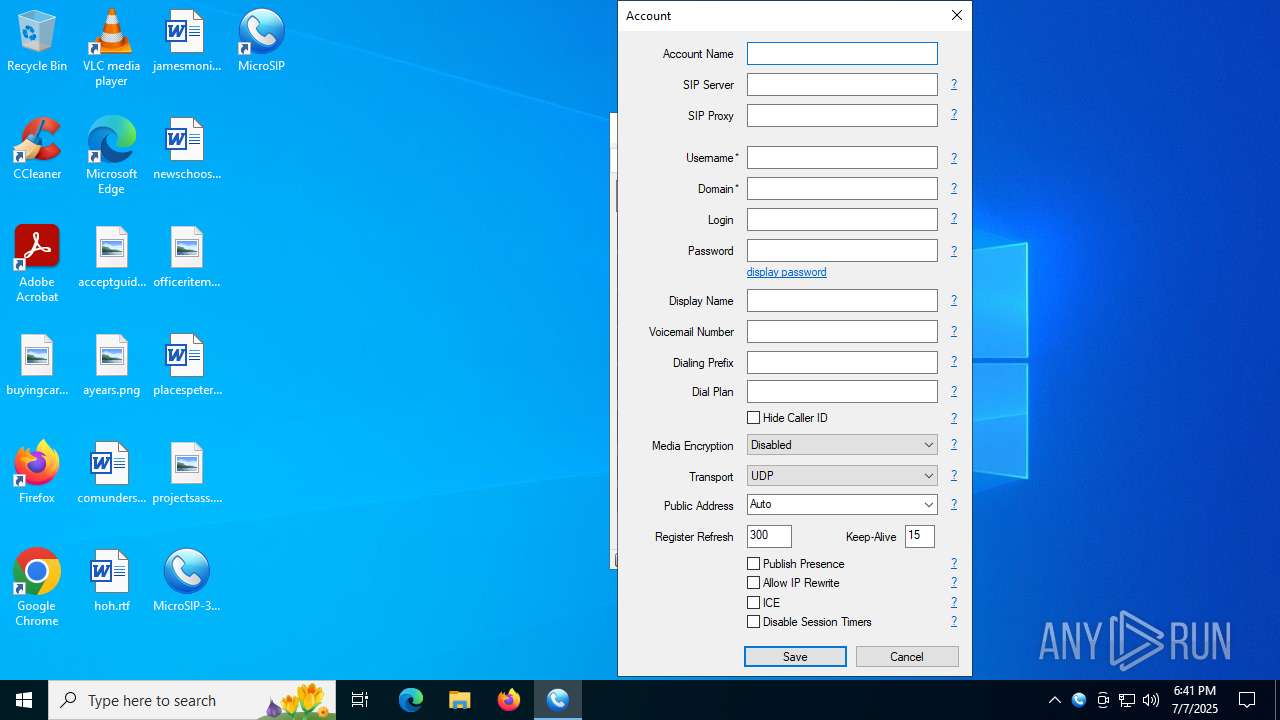The width and height of the screenshot is (1280, 720).
Task: Click the display password link
Action: click(787, 272)
